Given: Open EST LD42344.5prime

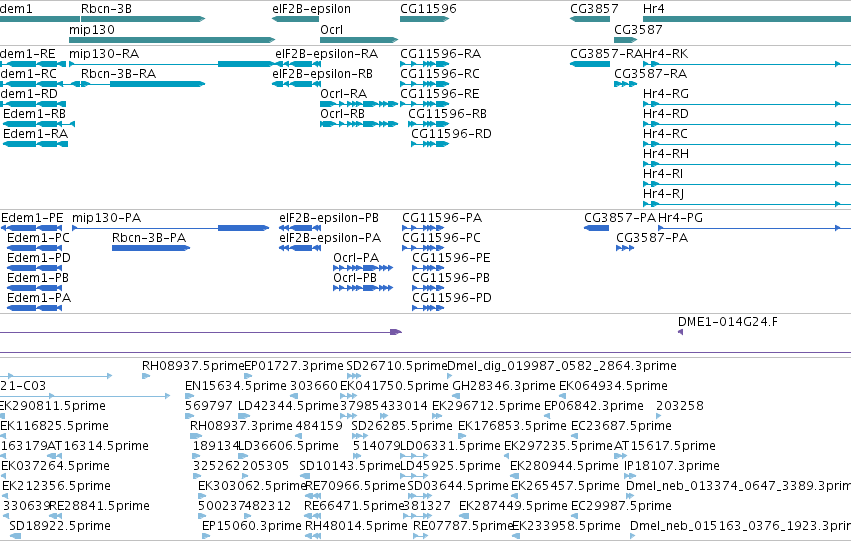Looking at the screenshot, I should point(289,406).
